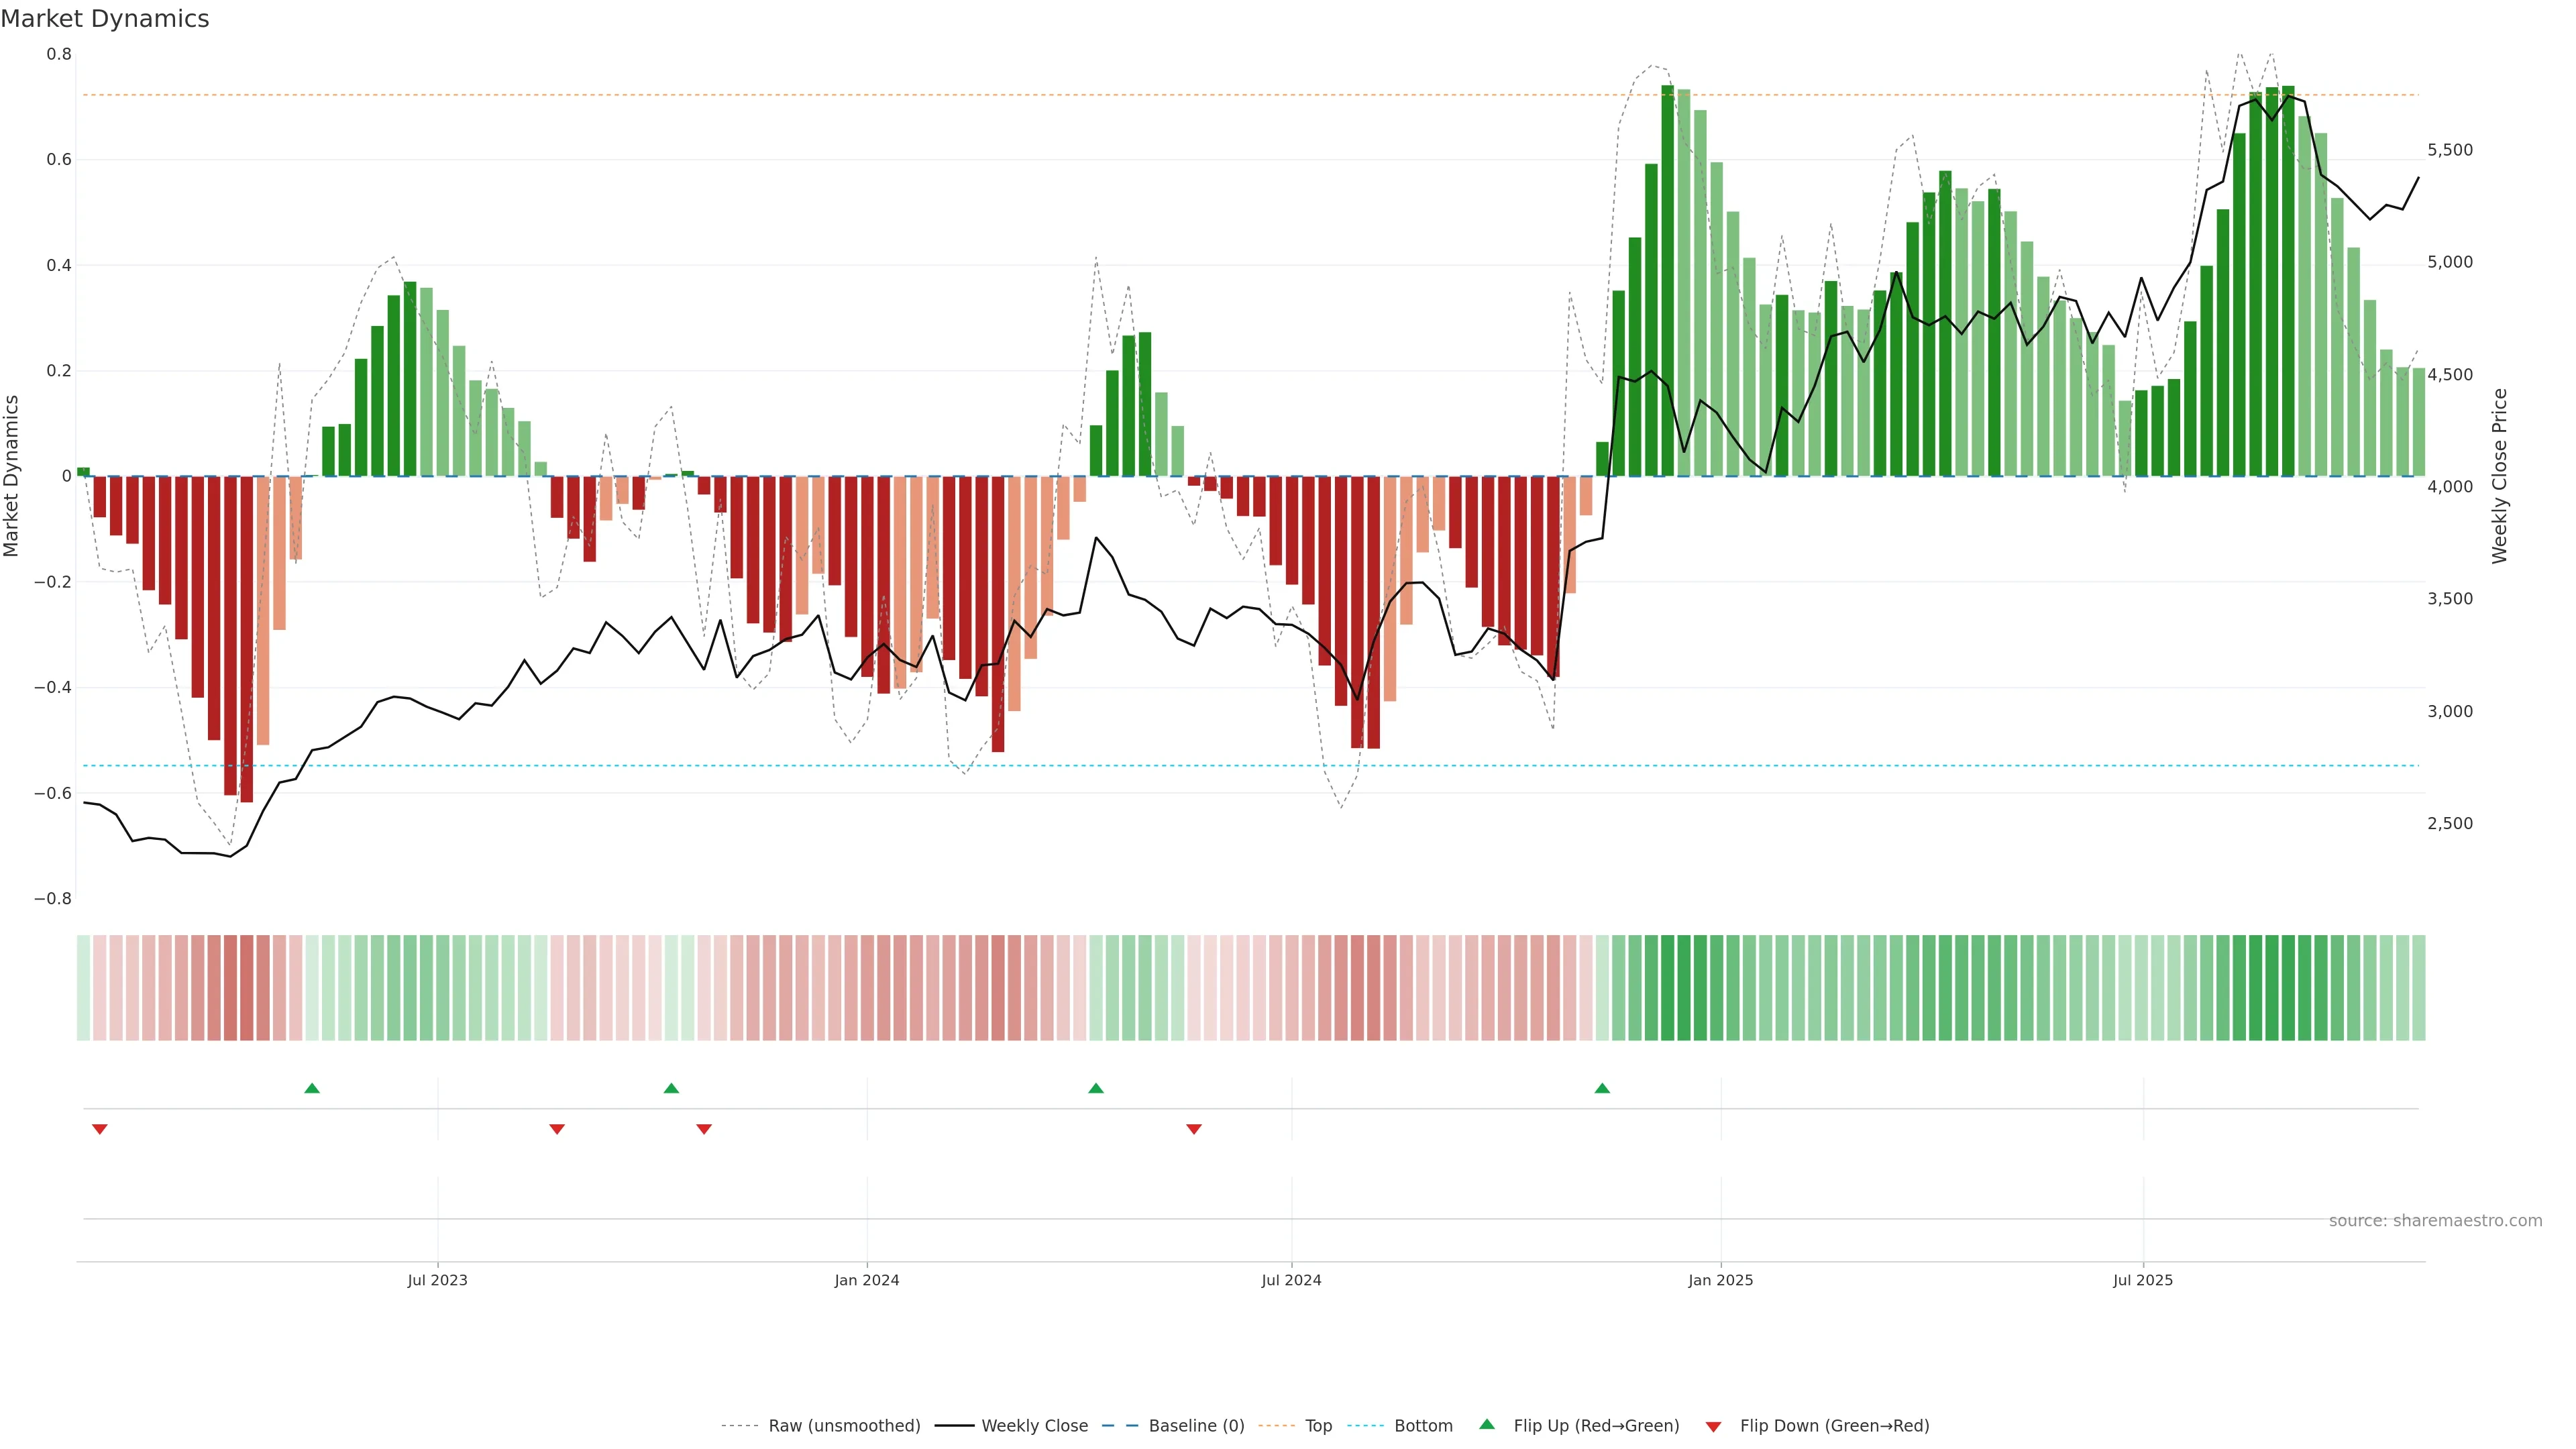Click the Market Dynamics chart title
The image size is (2576, 1449).
105,19
